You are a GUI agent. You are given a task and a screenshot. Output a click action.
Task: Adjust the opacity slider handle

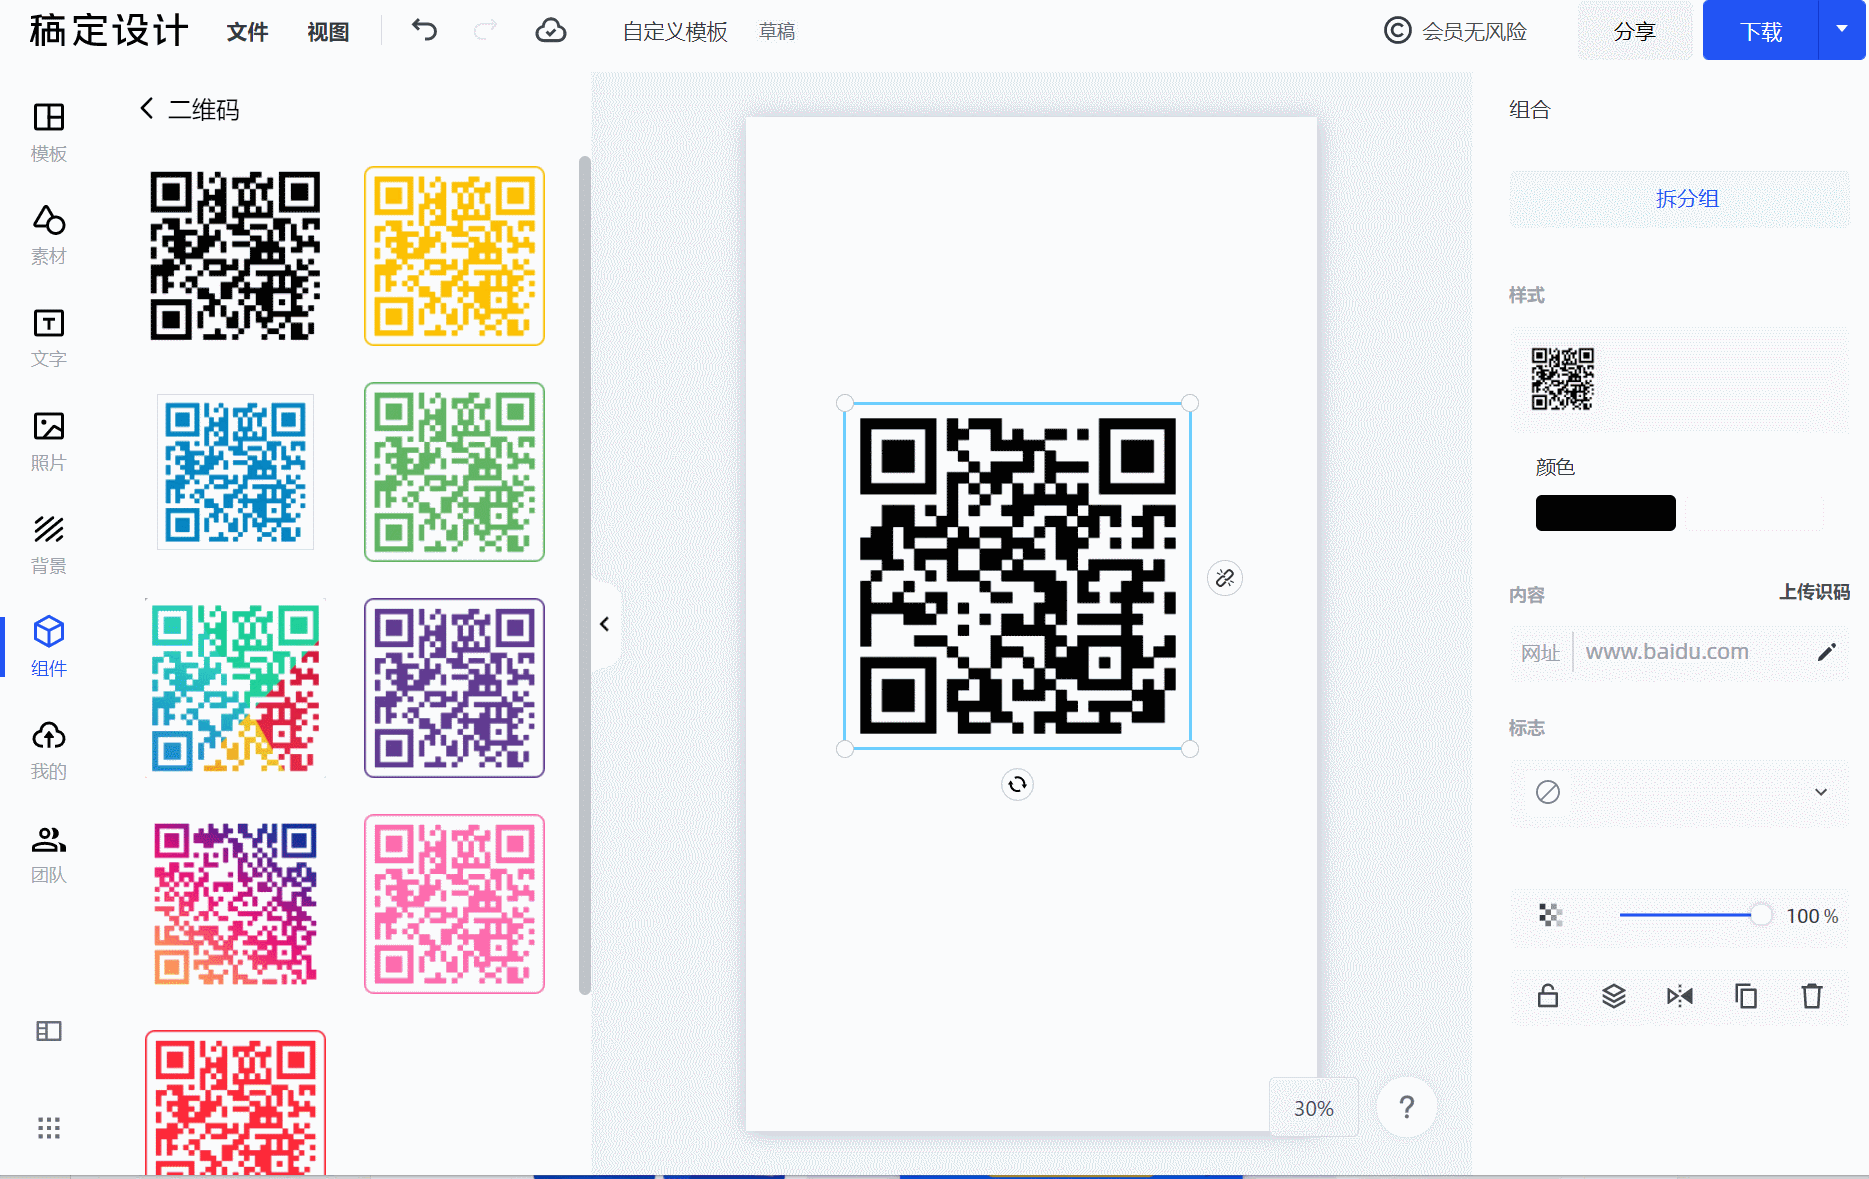coord(1760,915)
